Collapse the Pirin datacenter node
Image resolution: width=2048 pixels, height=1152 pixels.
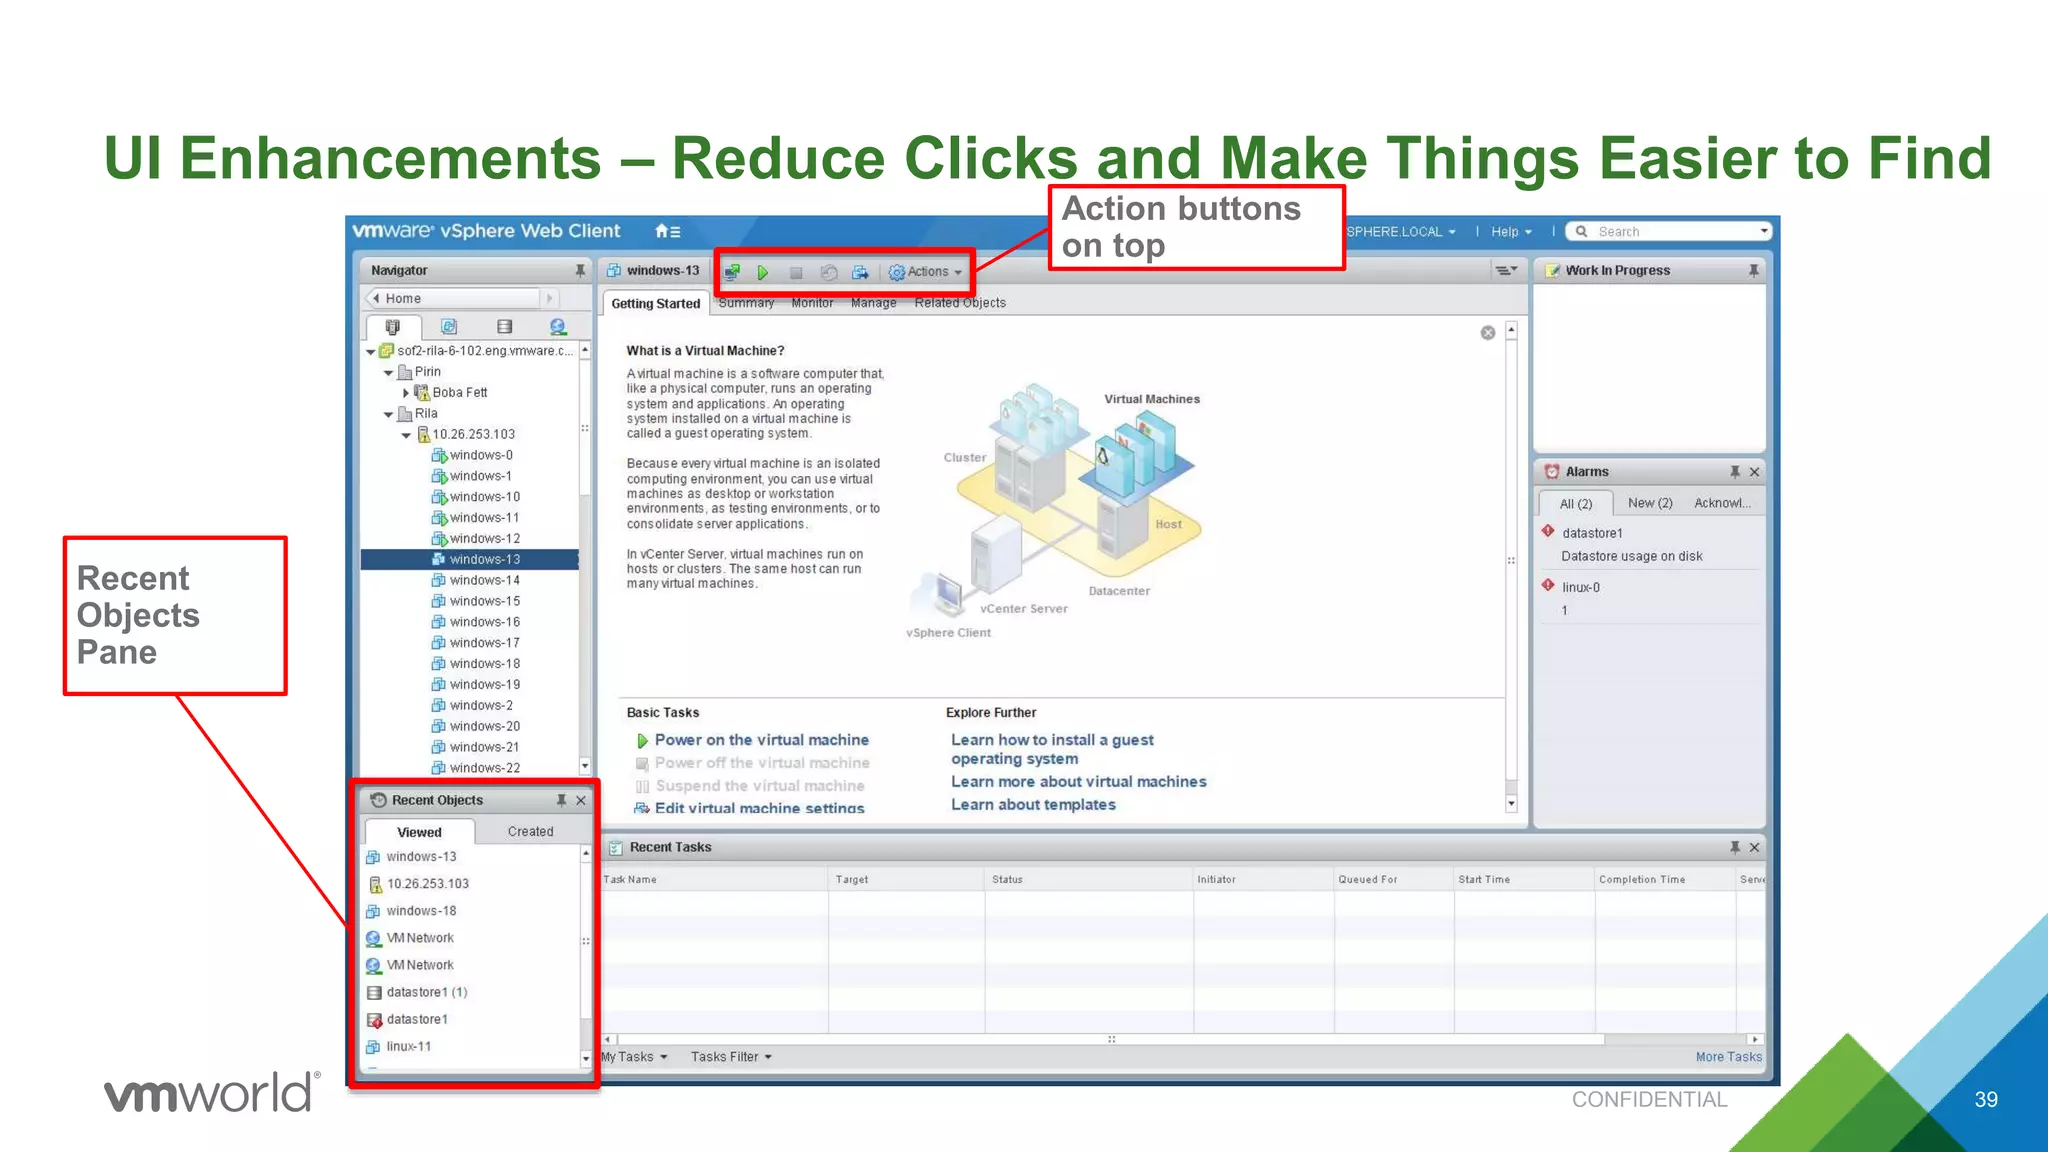coord(389,373)
